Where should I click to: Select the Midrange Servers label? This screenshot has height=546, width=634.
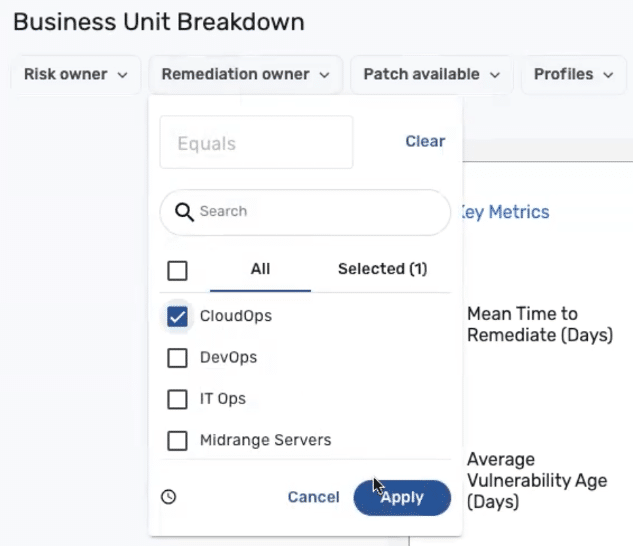(265, 440)
